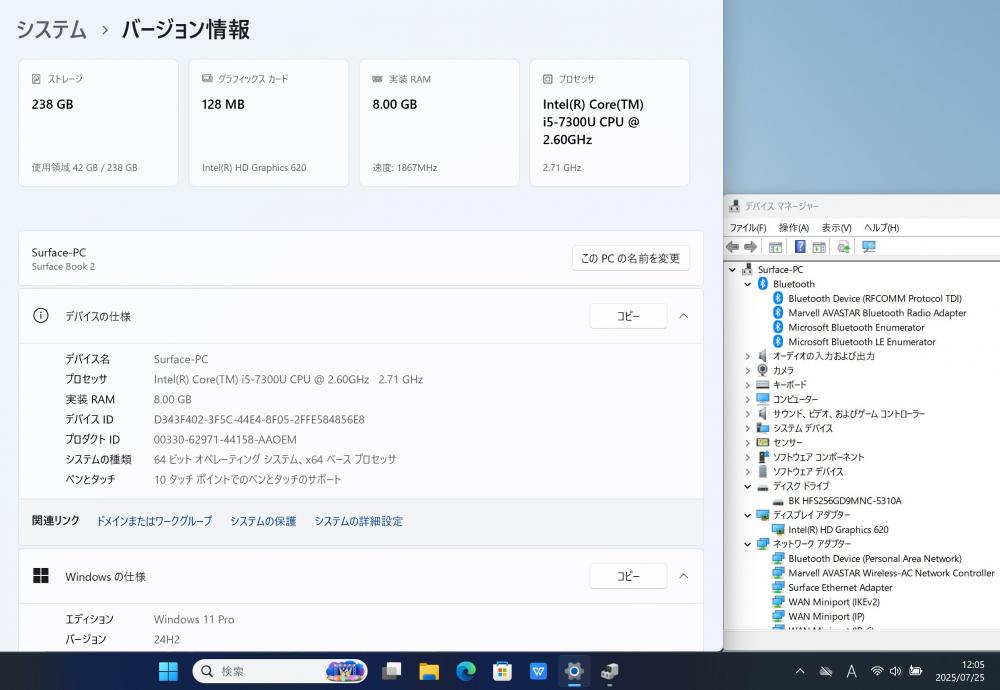The image size is (1000, 690).
Task: Select Surface Ethernet Adapter entry
Action: (840, 588)
